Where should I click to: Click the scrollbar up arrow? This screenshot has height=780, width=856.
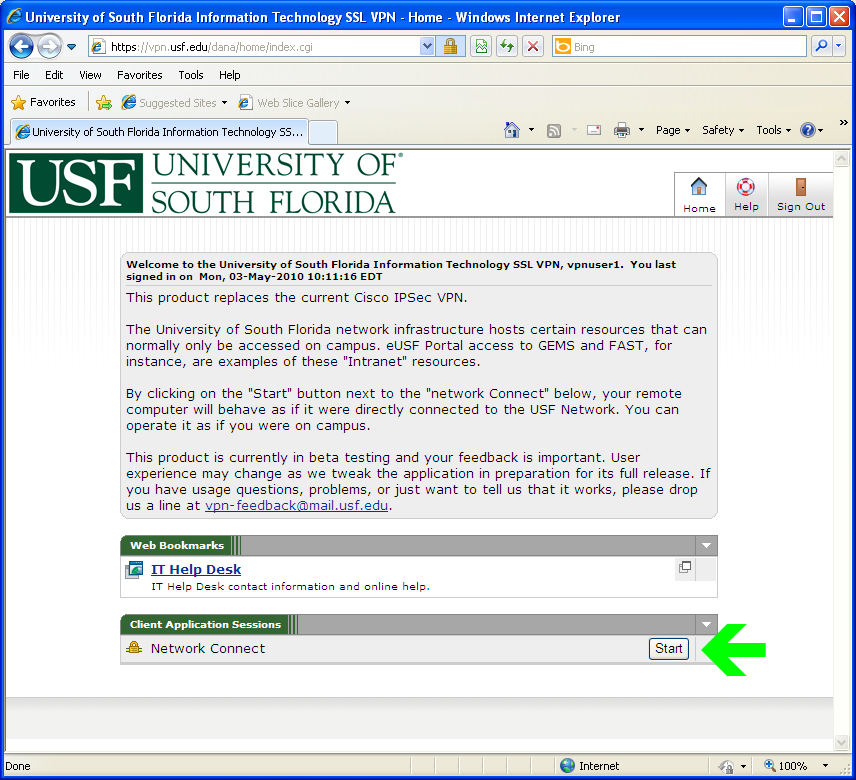click(x=841, y=159)
